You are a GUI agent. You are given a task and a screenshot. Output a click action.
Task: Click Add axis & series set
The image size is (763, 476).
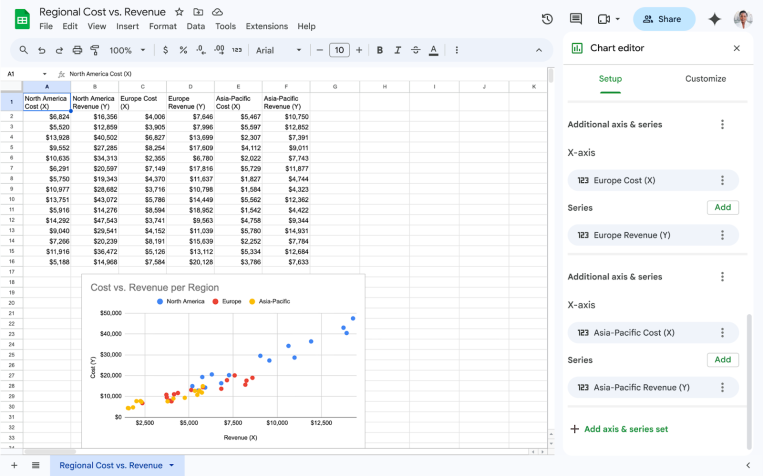(x=619, y=429)
